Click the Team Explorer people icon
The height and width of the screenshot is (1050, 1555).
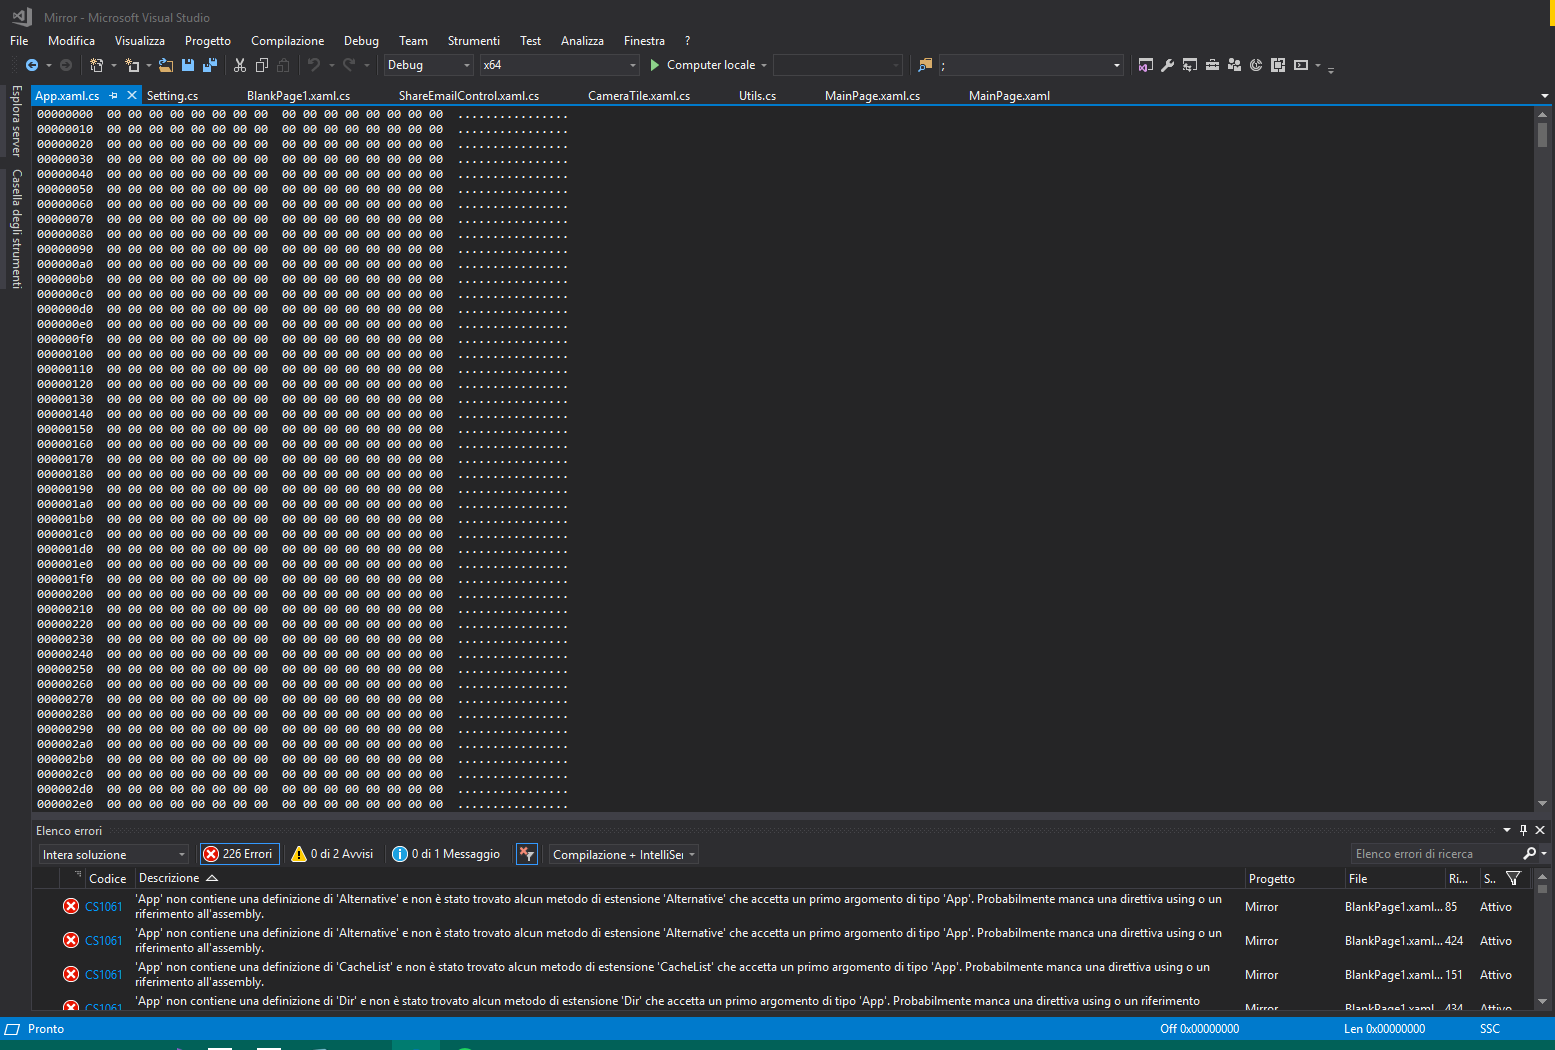coord(1234,65)
